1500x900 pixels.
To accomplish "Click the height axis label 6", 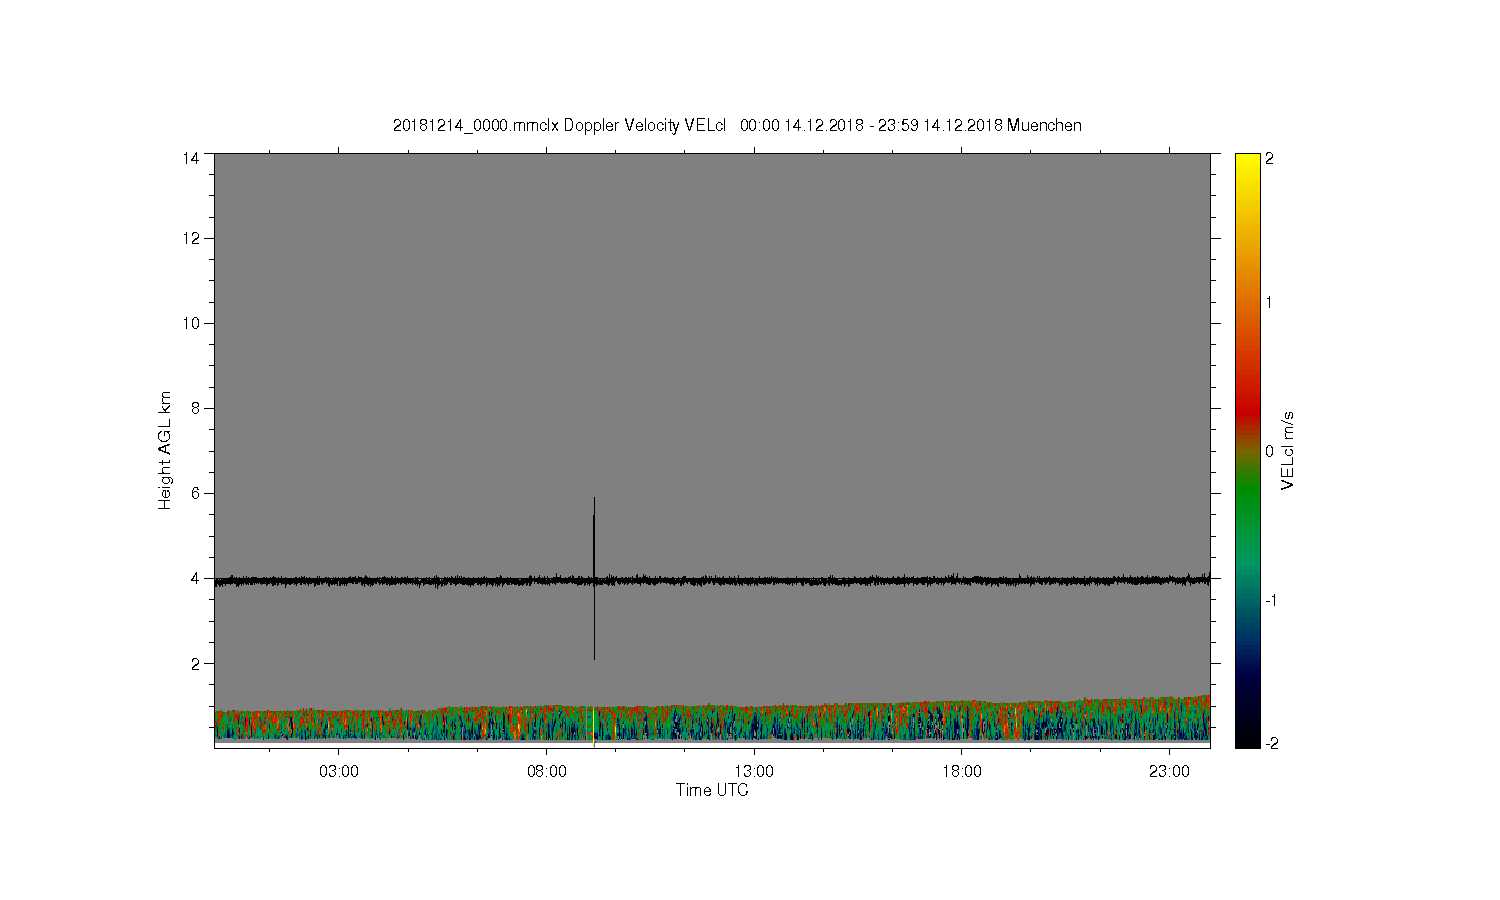I will [x=195, y=493].
